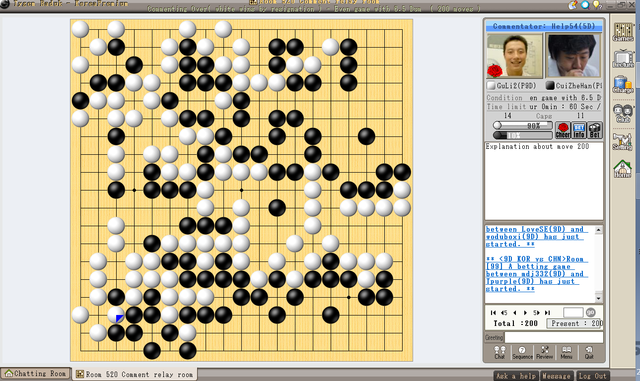640x381 pixels.
Task: Click the Ask a help button
Action: (x=516, y=376)
